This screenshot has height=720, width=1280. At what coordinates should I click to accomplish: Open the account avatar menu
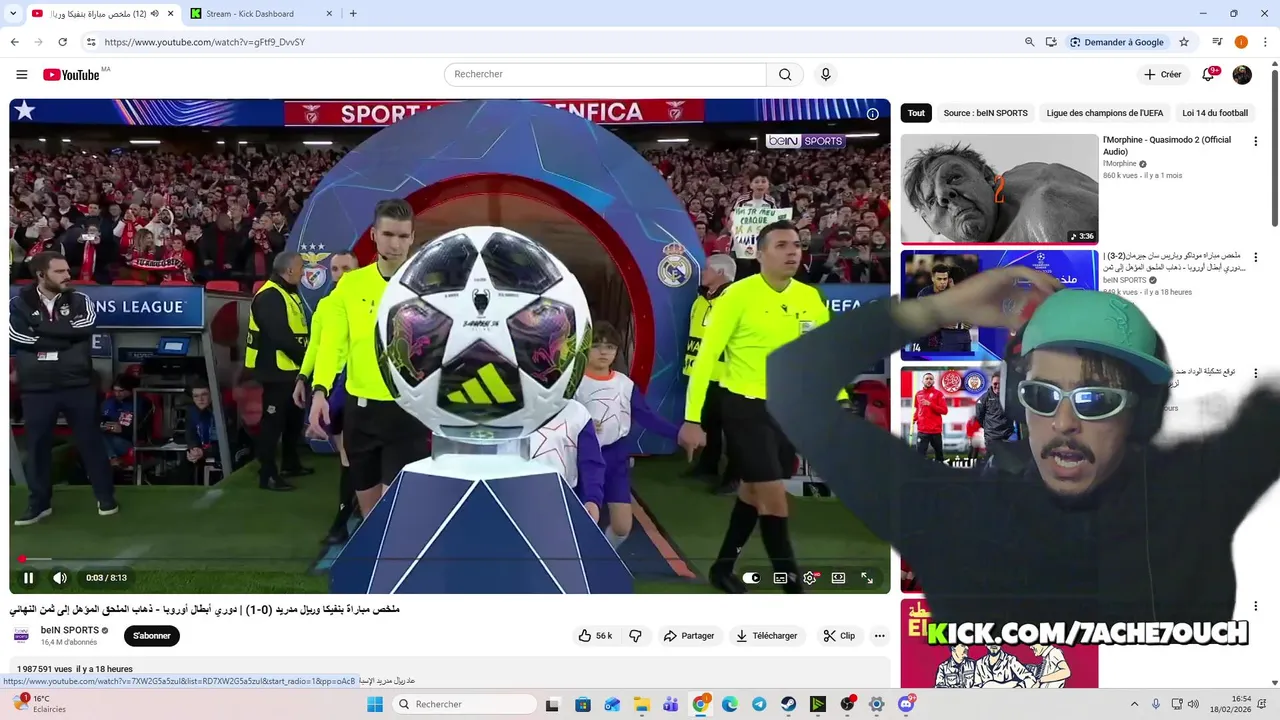1242,74
